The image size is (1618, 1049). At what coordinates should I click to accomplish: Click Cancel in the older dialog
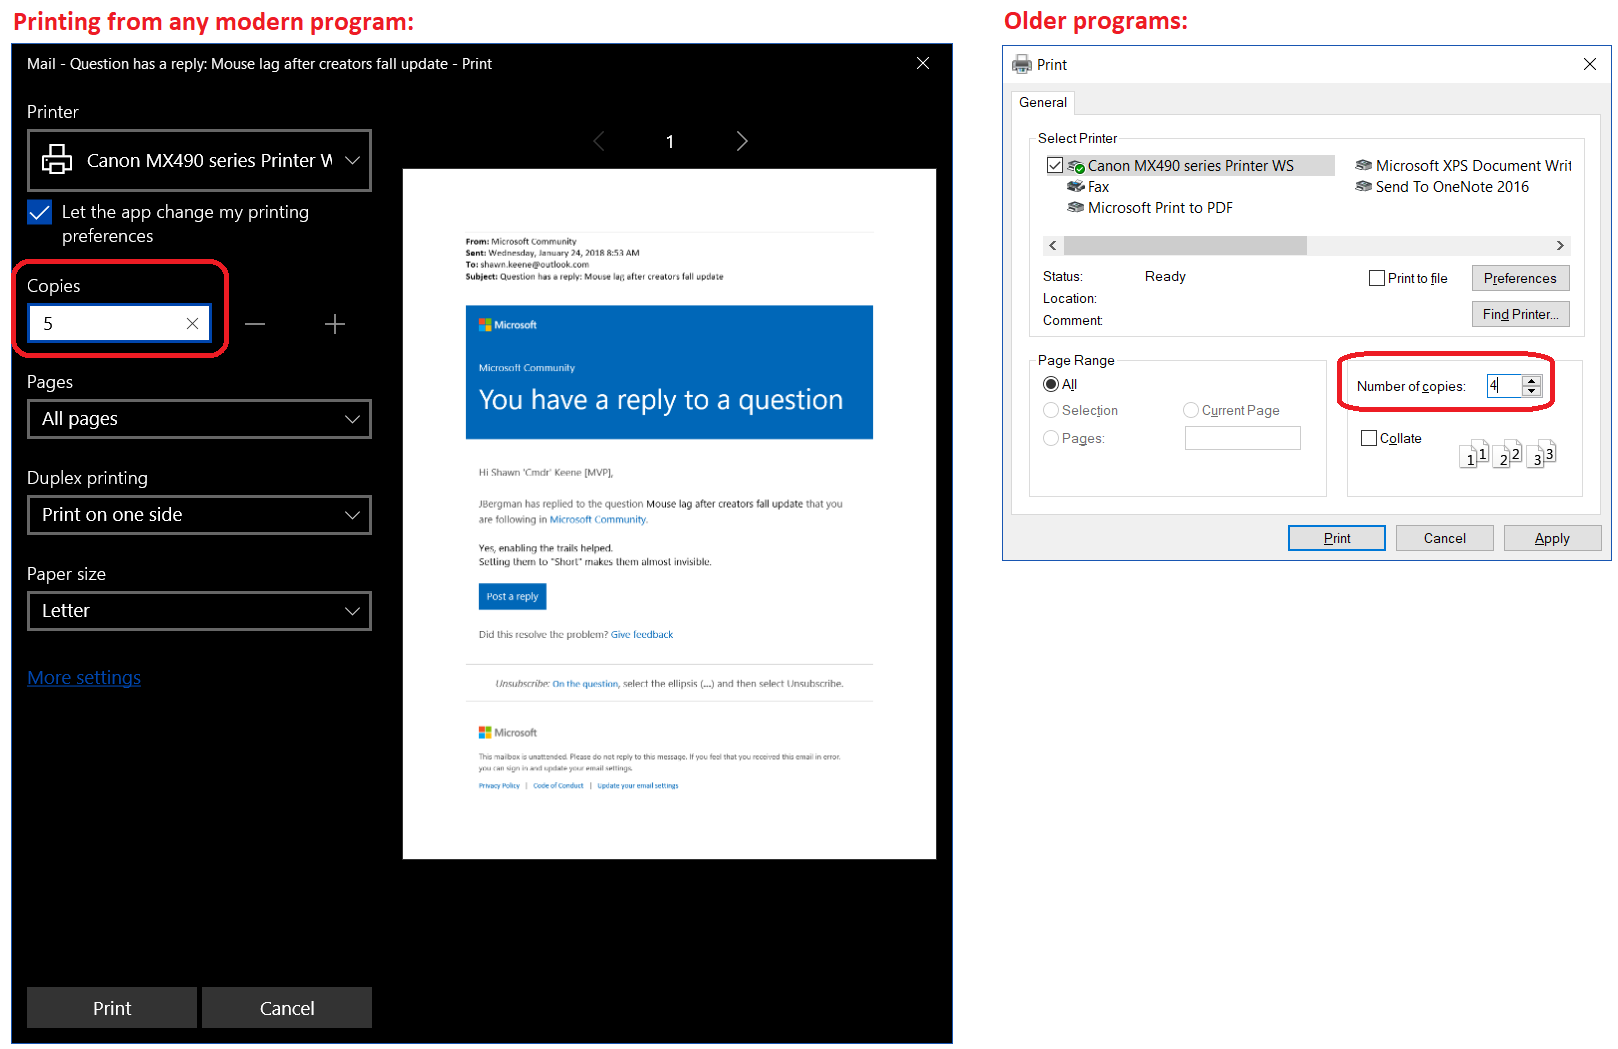pyautogui.click(x=1445, y=538)
